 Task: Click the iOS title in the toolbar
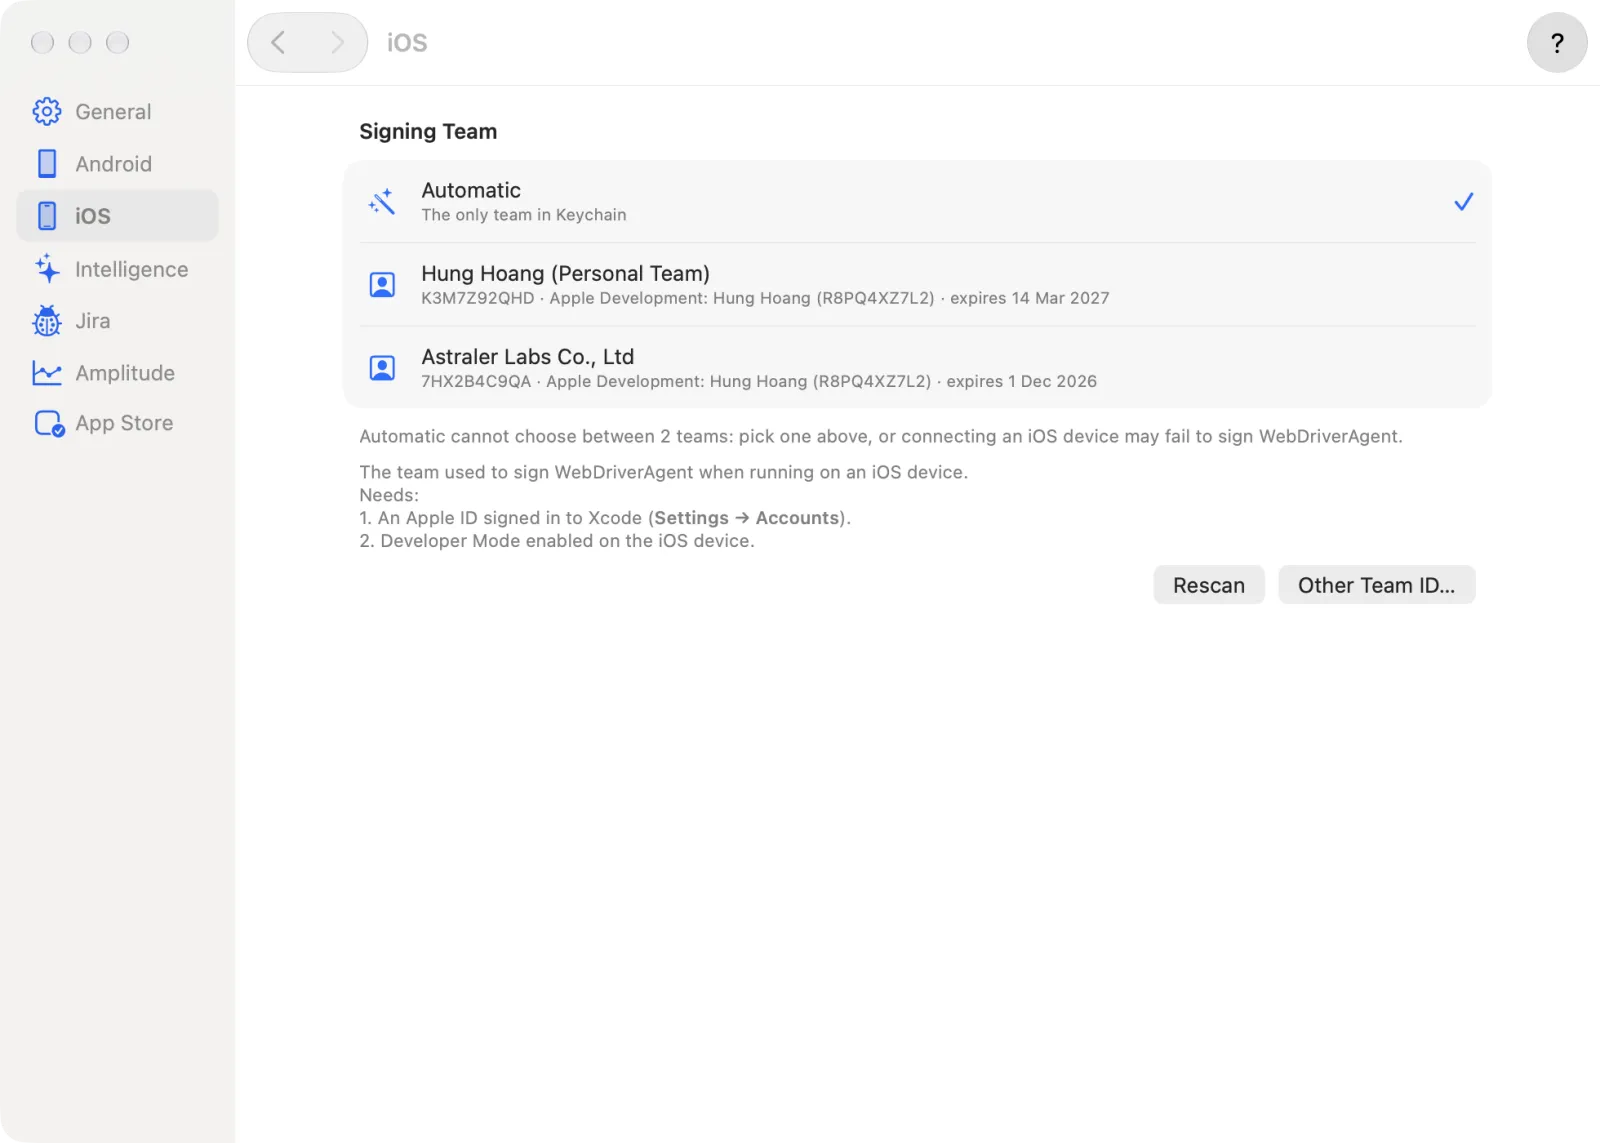point(407,43)
